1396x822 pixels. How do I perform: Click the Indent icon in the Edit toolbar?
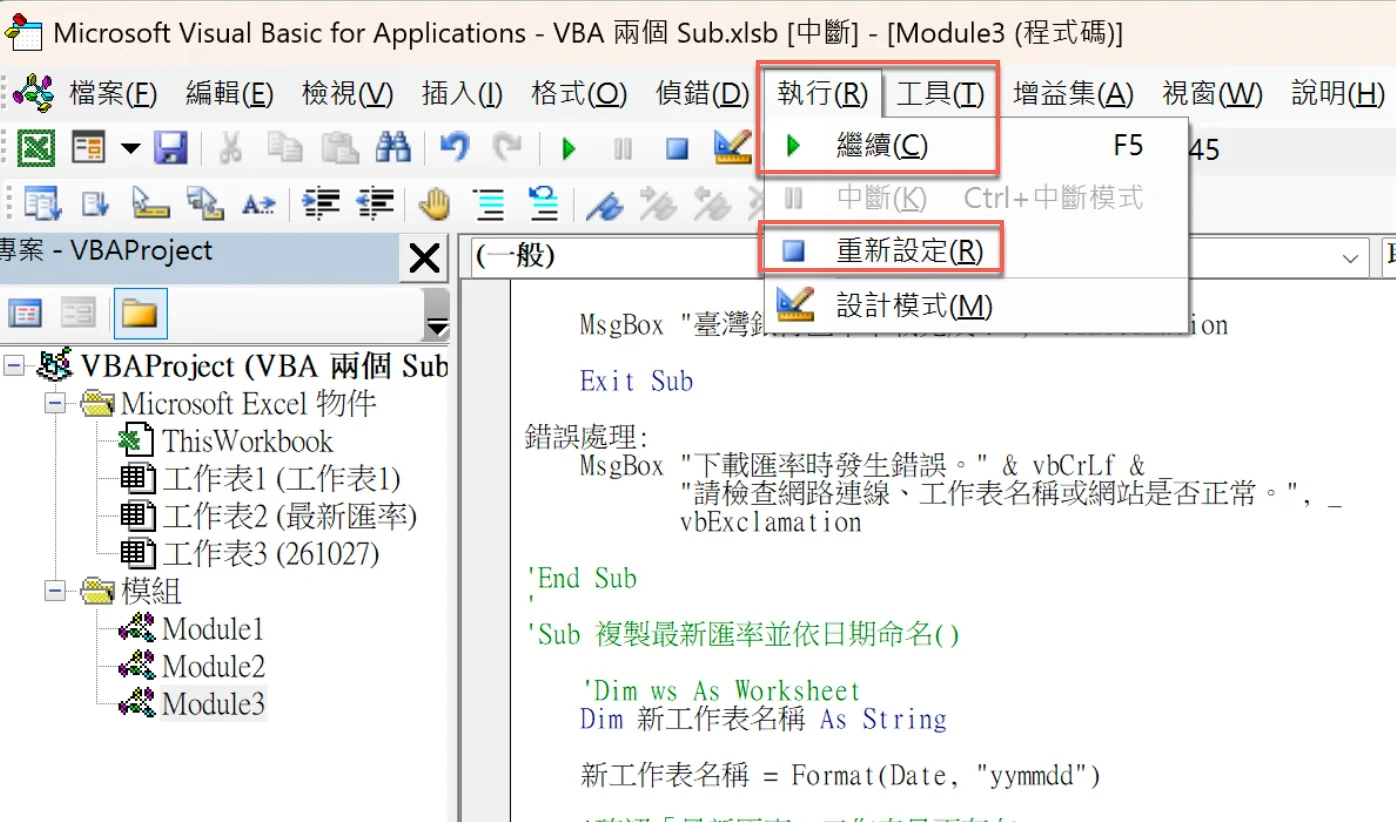click(321, 204)
